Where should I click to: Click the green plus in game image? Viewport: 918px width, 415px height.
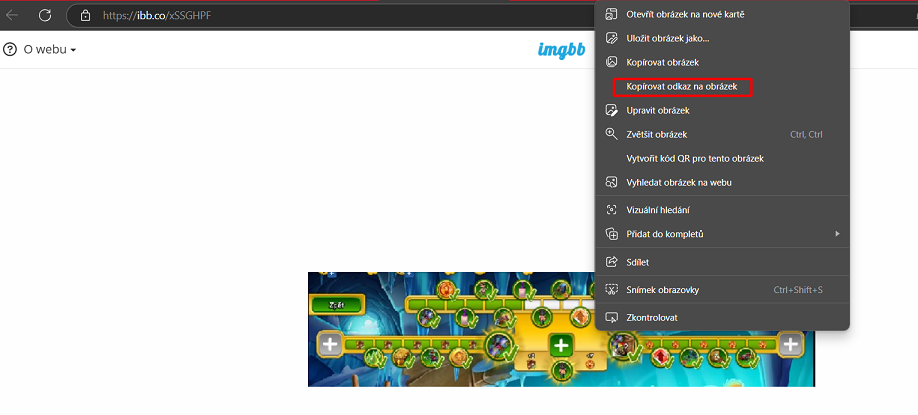click(x=561, y=345)
